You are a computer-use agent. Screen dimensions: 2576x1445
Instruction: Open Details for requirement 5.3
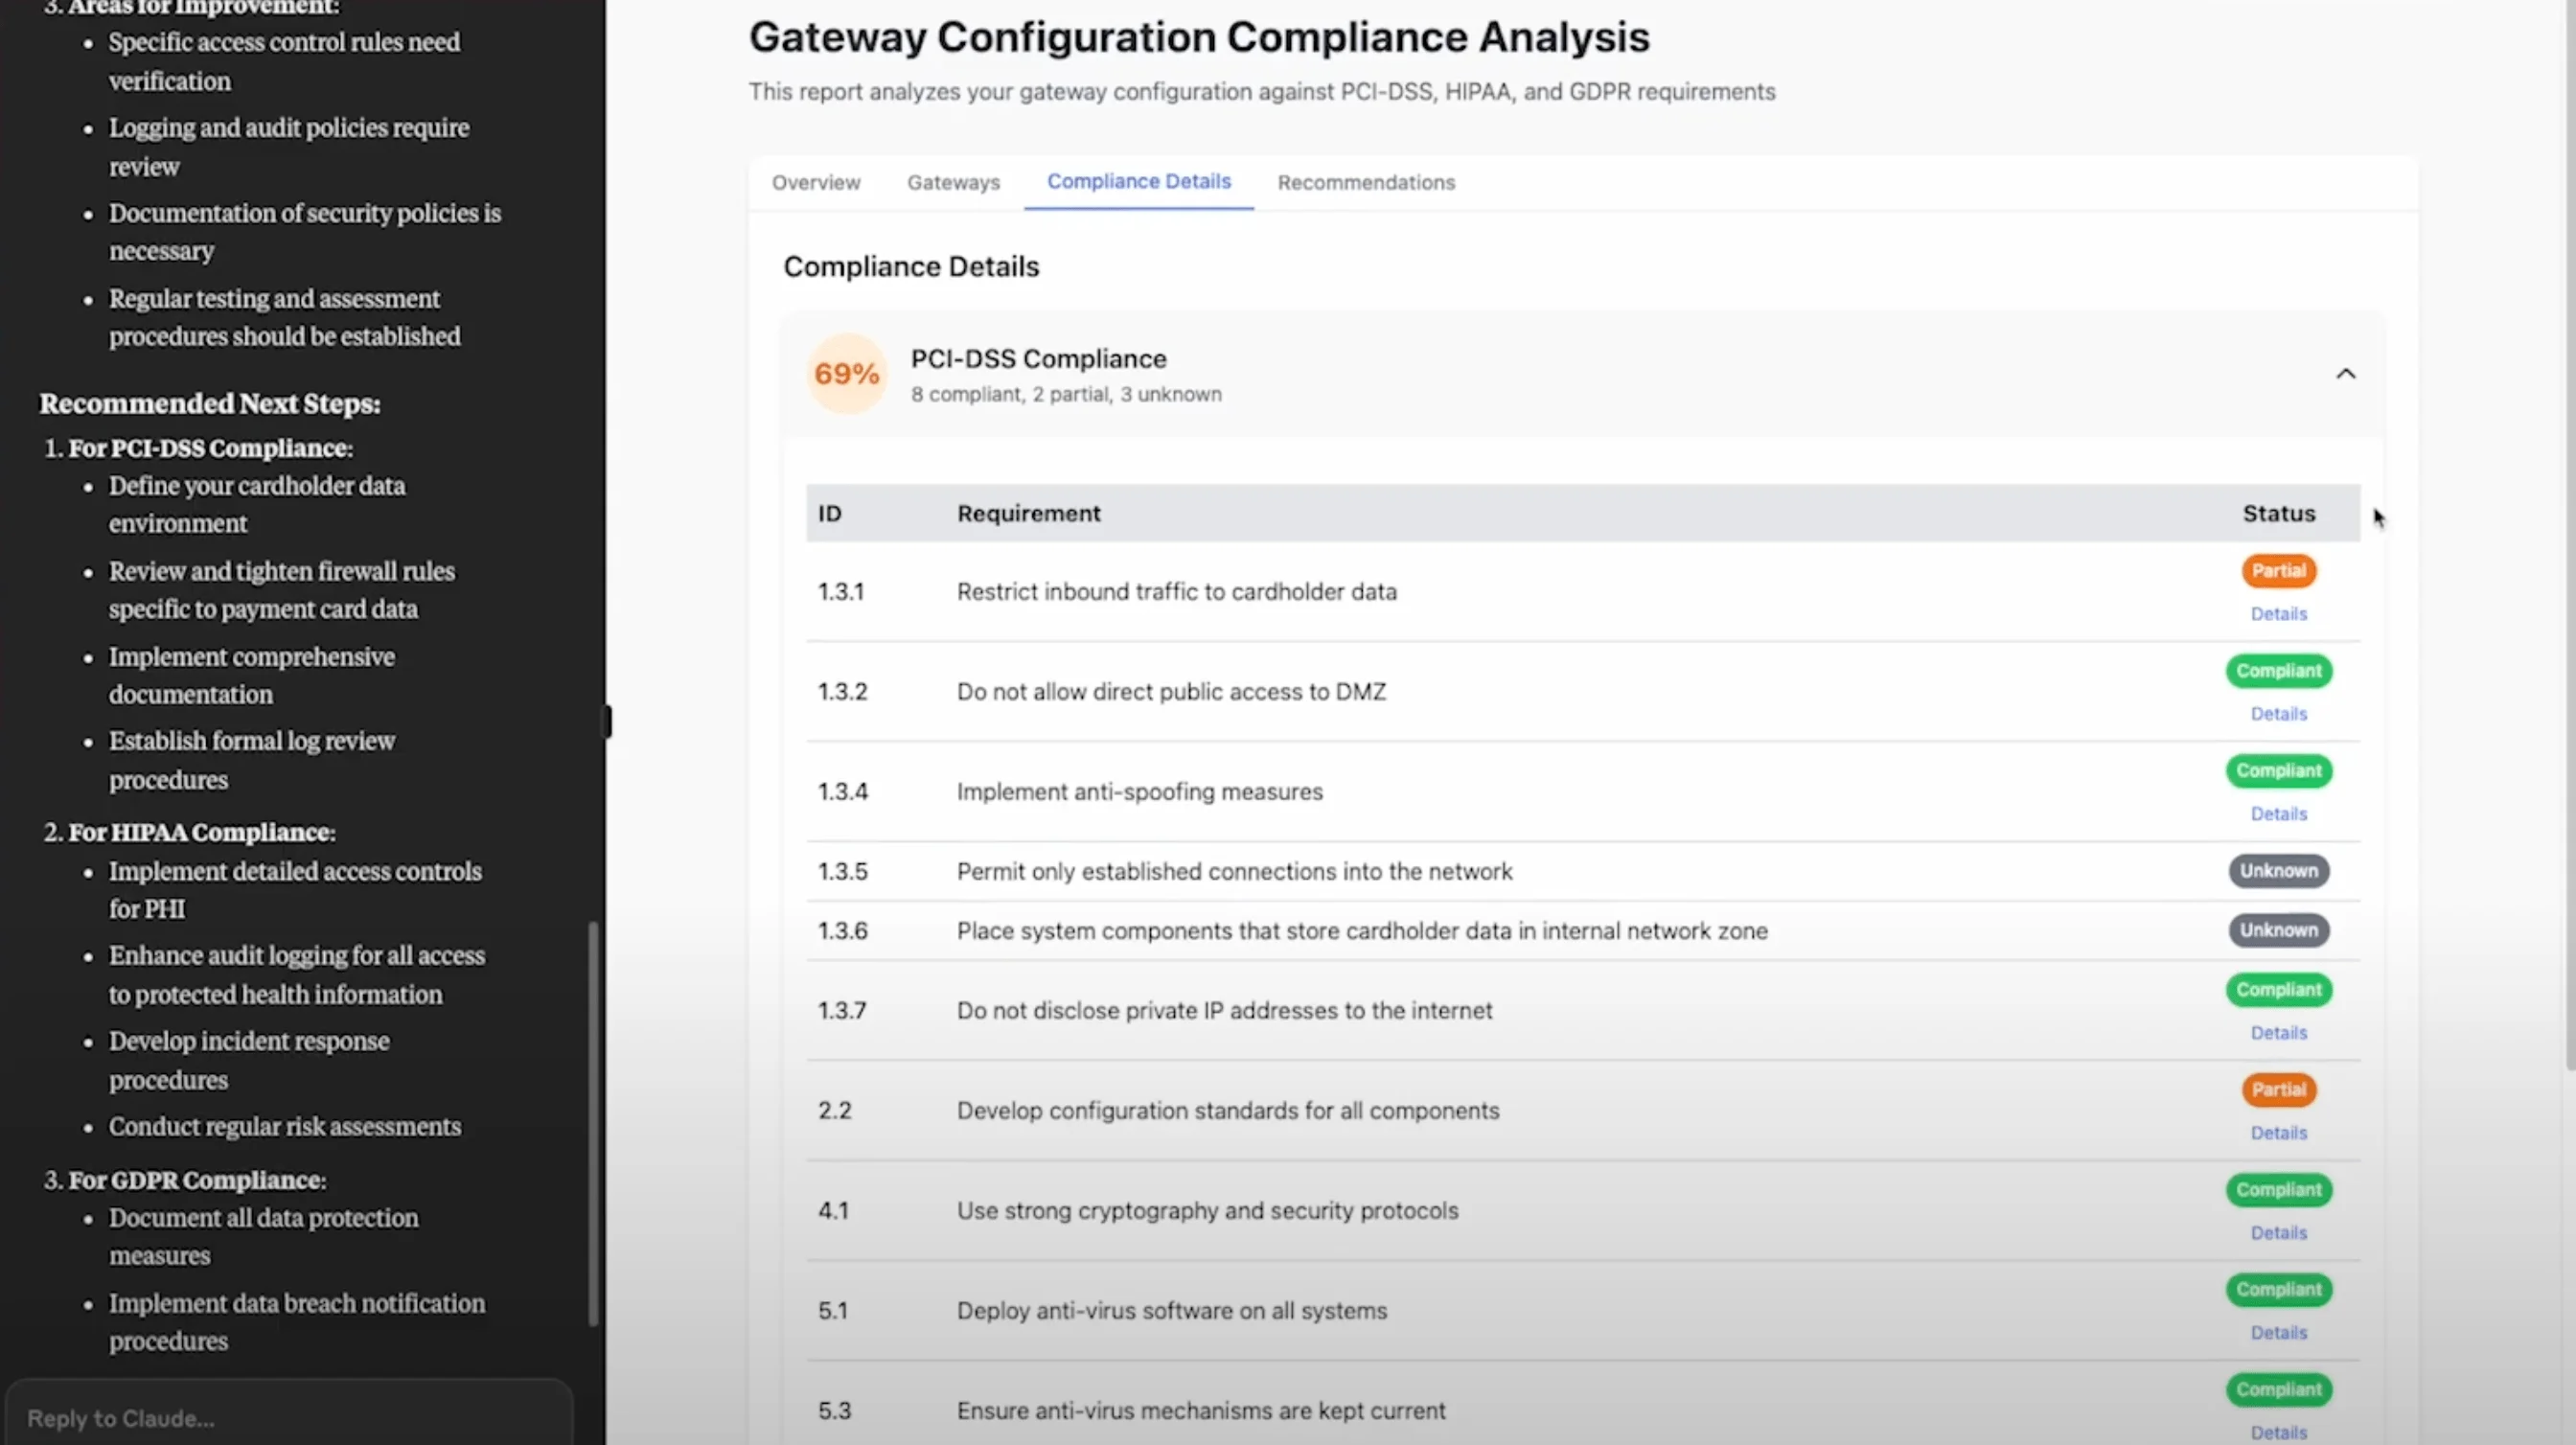click(2278, 1432)
